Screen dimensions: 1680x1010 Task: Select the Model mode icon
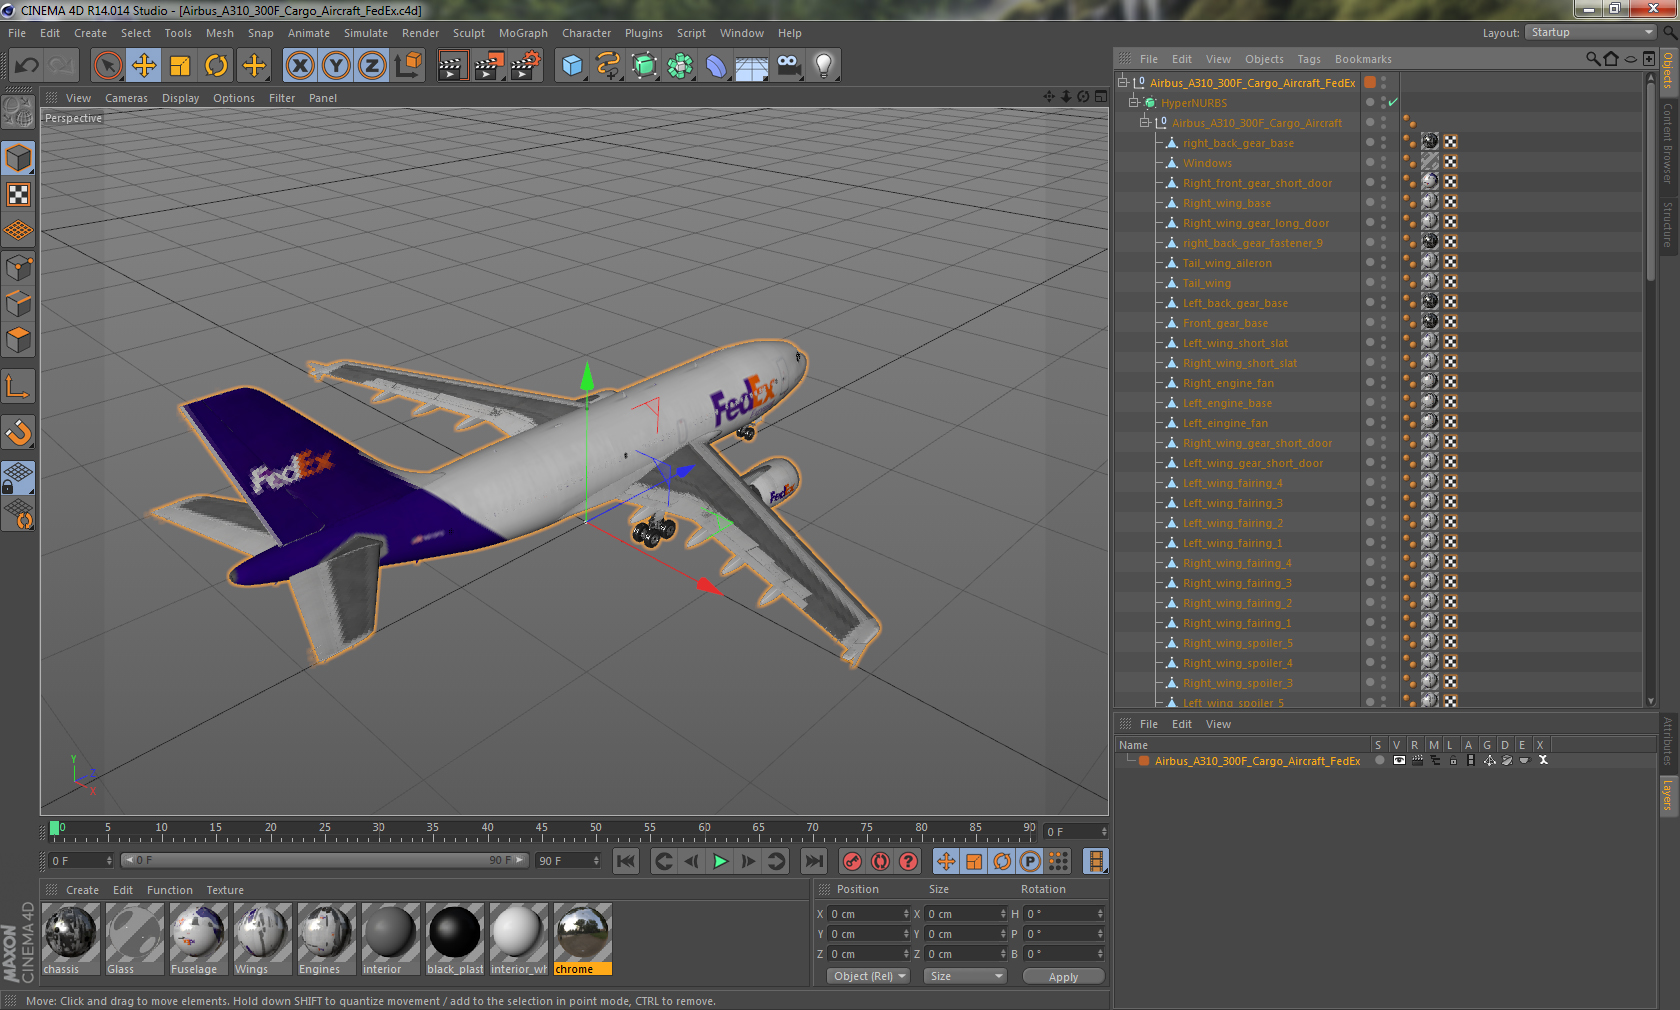[x=19, y=159]
